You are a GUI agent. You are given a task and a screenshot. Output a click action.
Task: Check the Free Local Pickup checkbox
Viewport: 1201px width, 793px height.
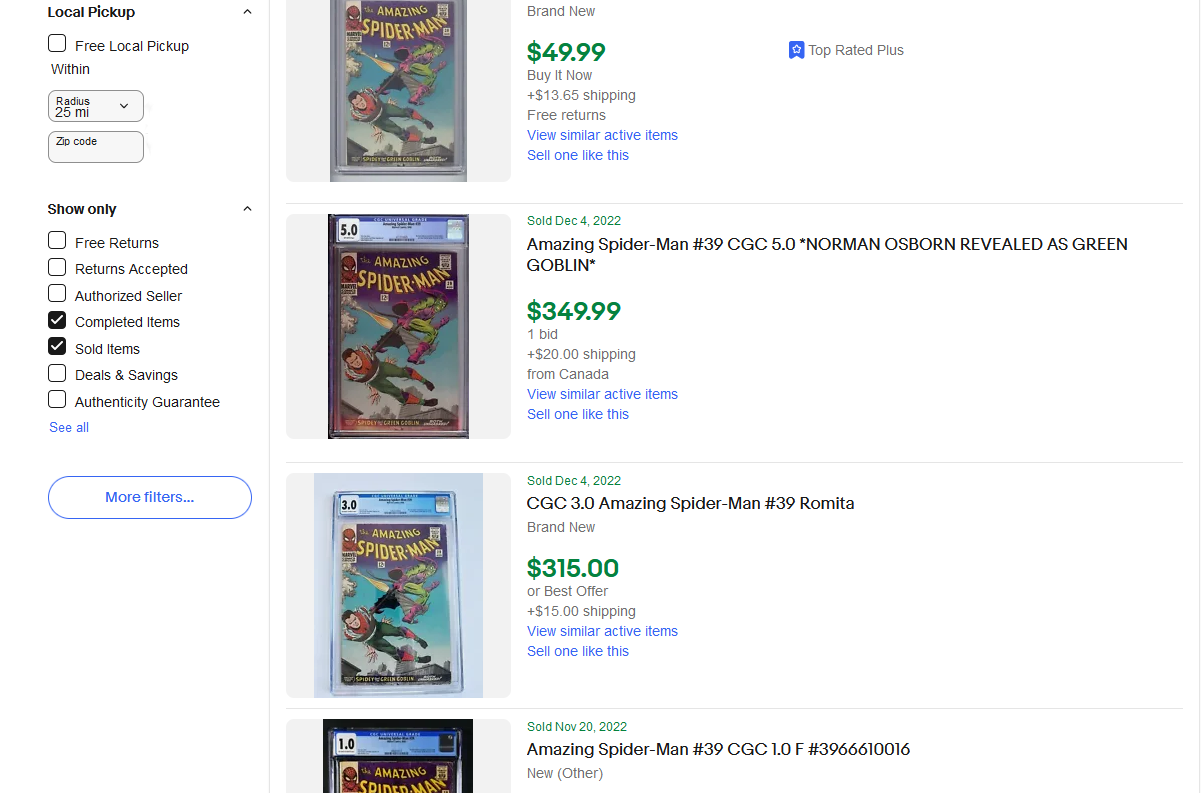(58, 44)
